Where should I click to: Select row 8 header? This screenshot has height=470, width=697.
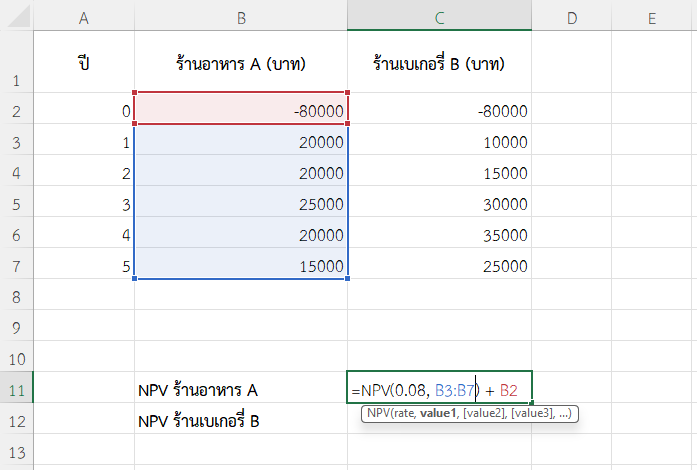click(x=16, y=294)
